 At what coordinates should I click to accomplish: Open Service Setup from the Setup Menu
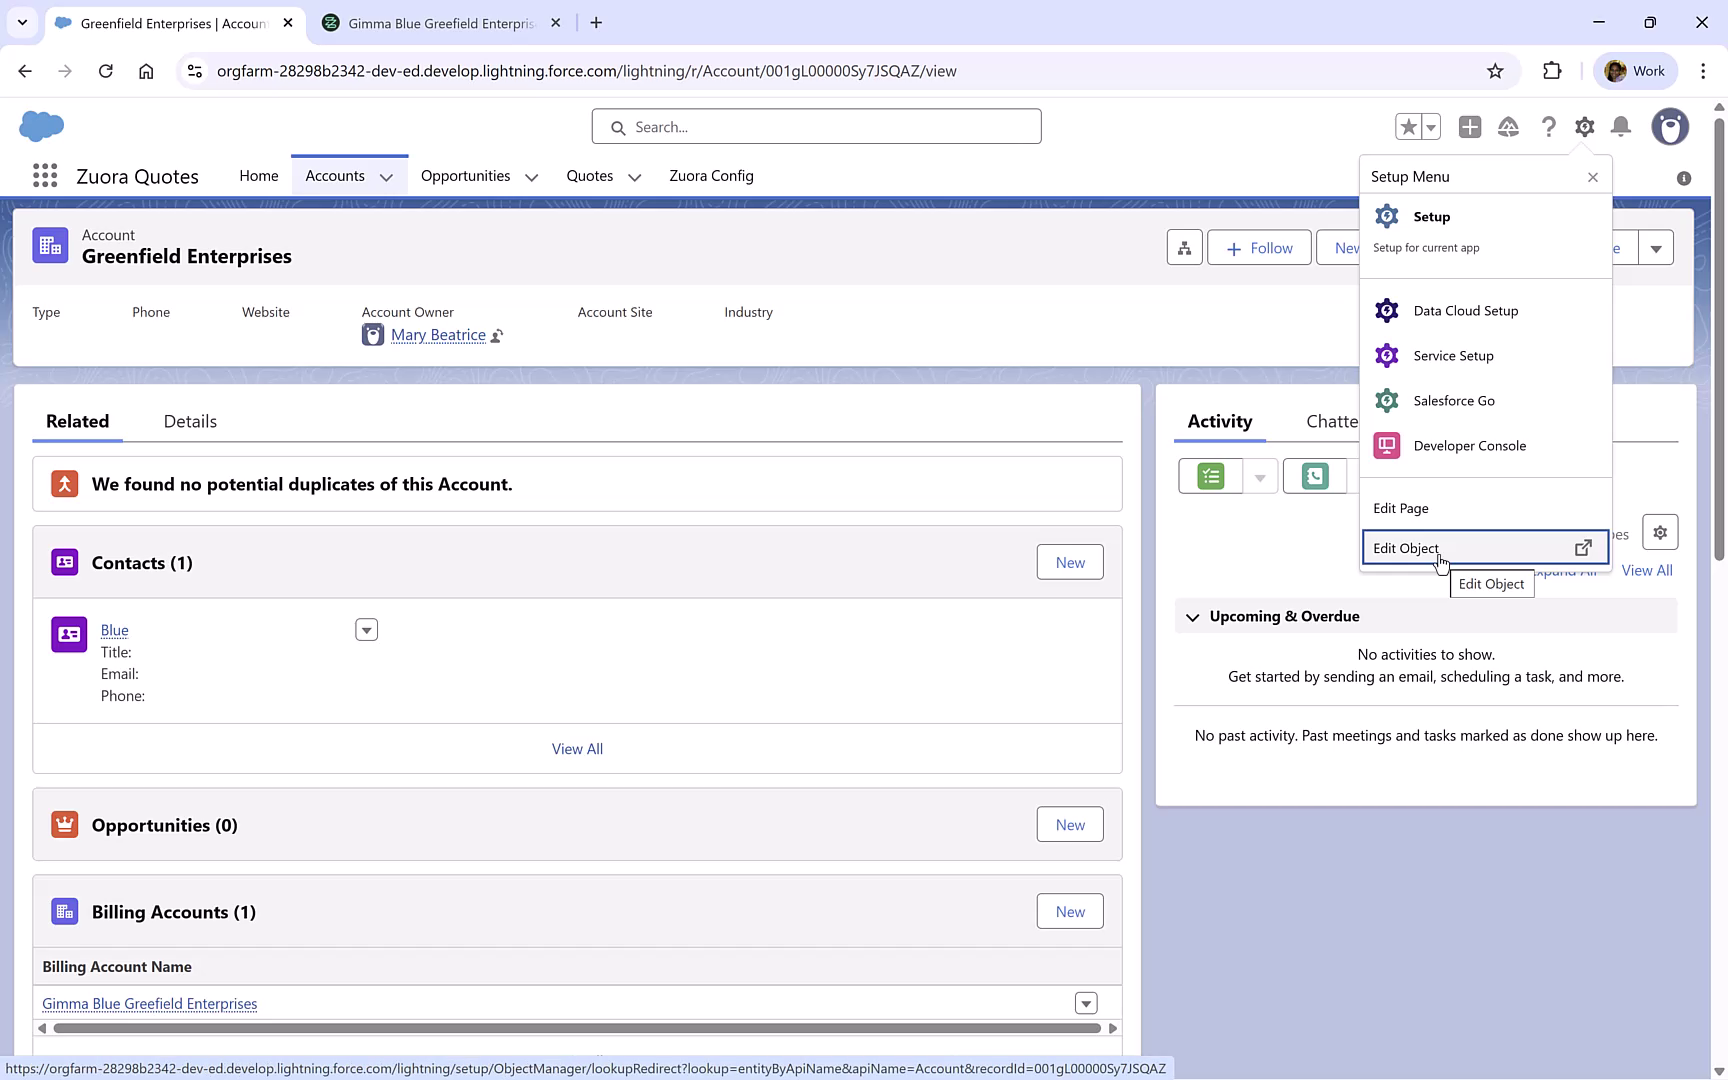pos(1453,355)
